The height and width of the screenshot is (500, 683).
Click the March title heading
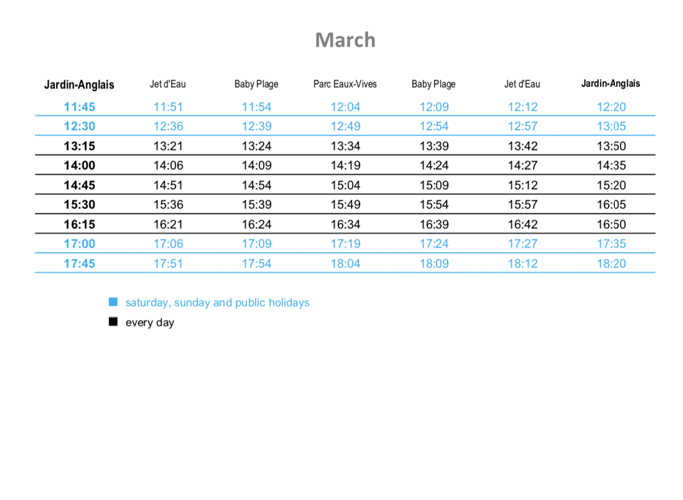(x=345, y=40)
